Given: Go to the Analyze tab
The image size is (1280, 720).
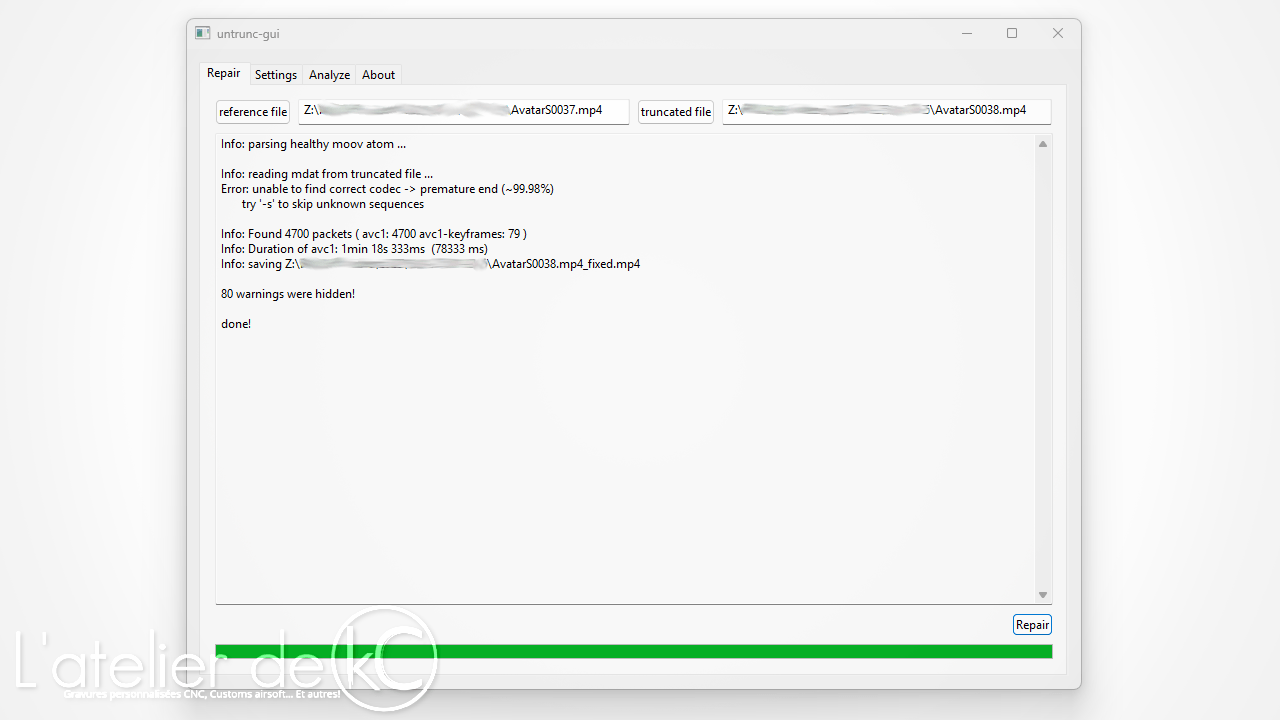Looking at the screenshot, I should pos(329,75).
